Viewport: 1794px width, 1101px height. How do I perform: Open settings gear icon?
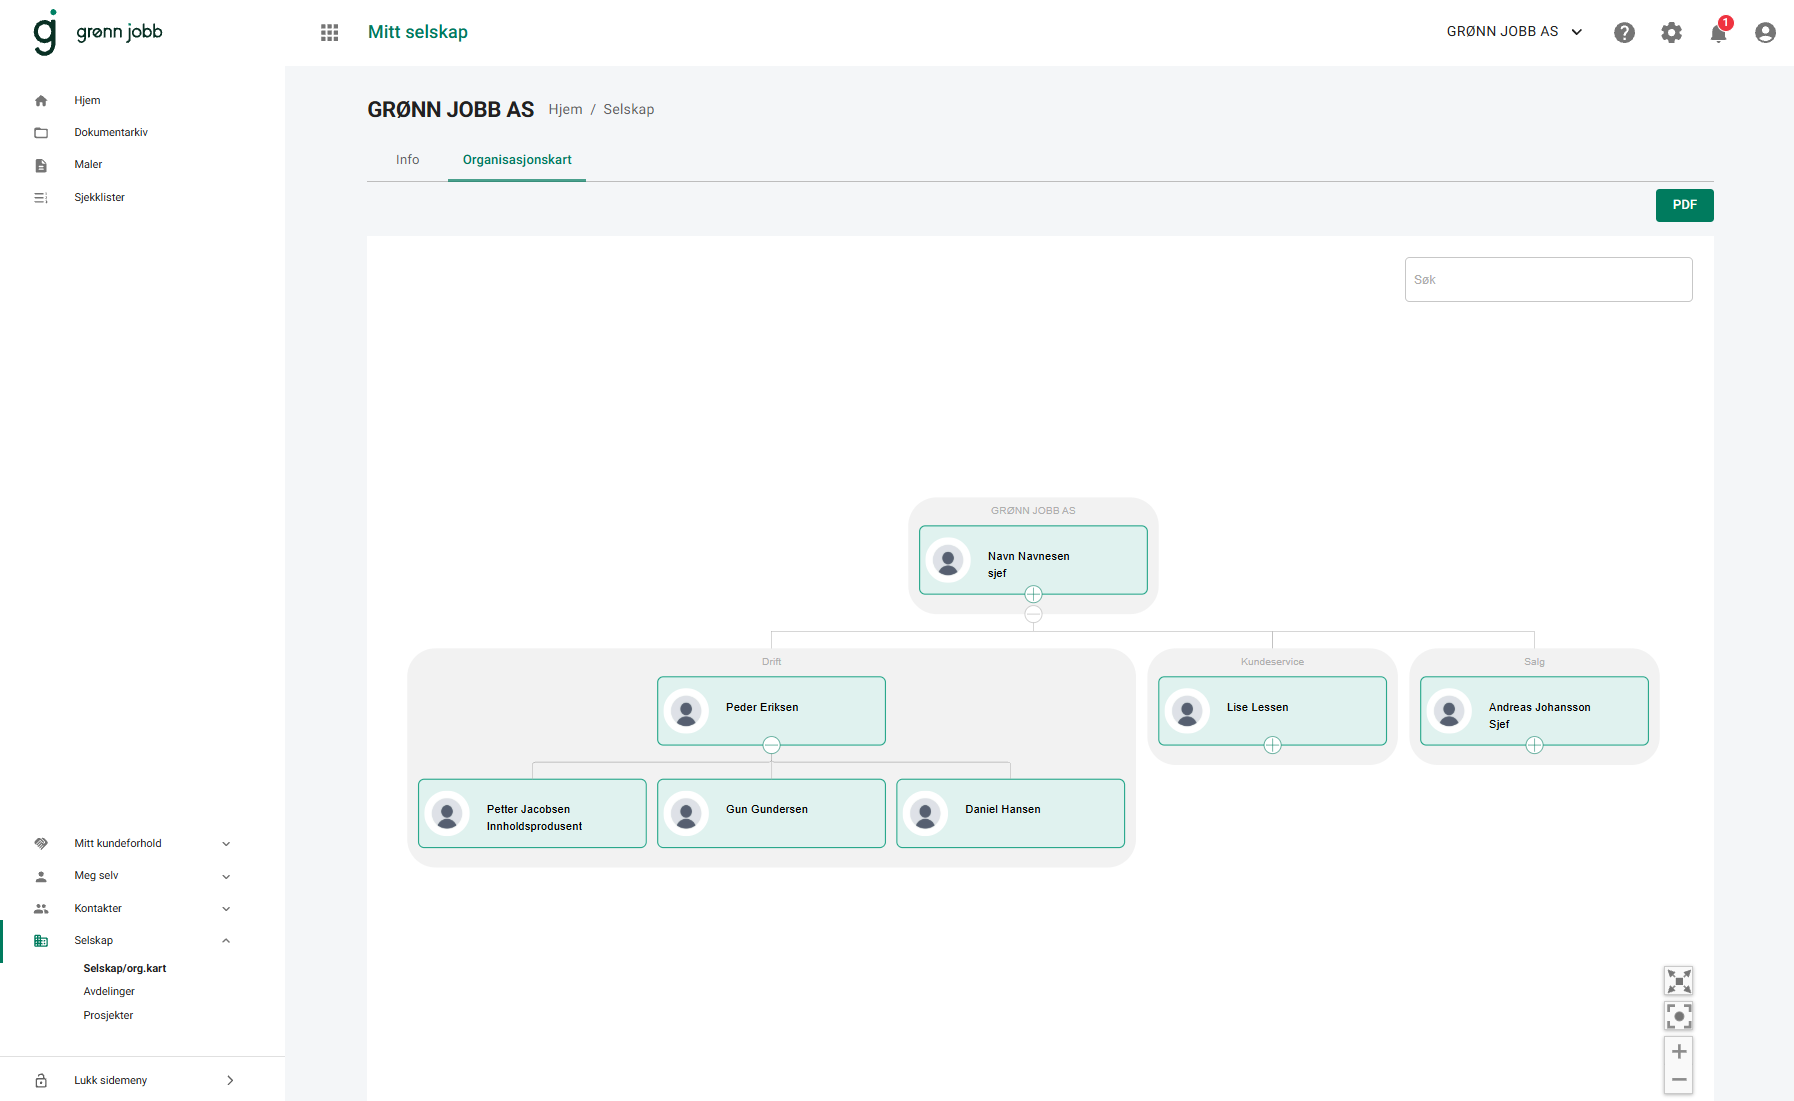pos(1671,32)
